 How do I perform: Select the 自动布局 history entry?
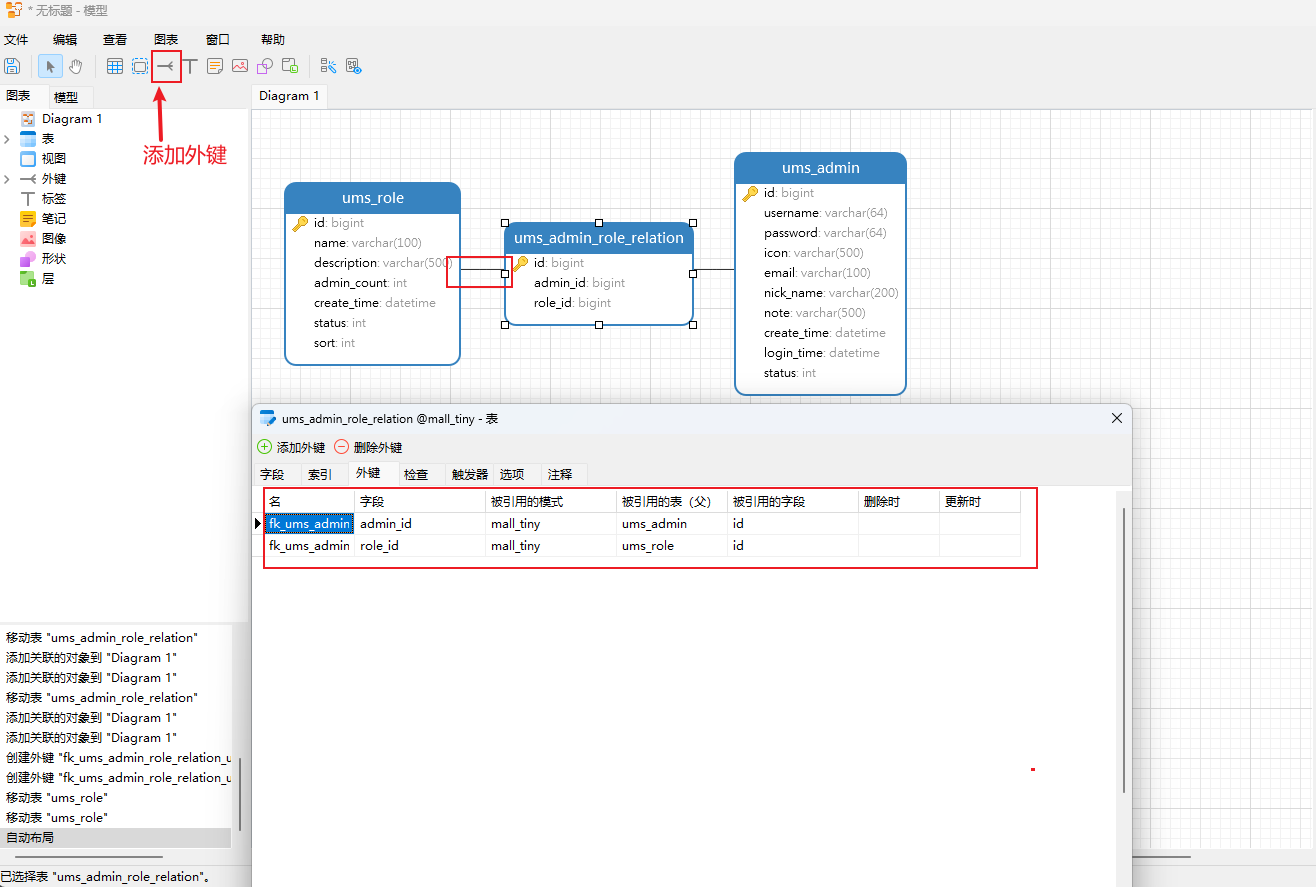tap(115, 838)
